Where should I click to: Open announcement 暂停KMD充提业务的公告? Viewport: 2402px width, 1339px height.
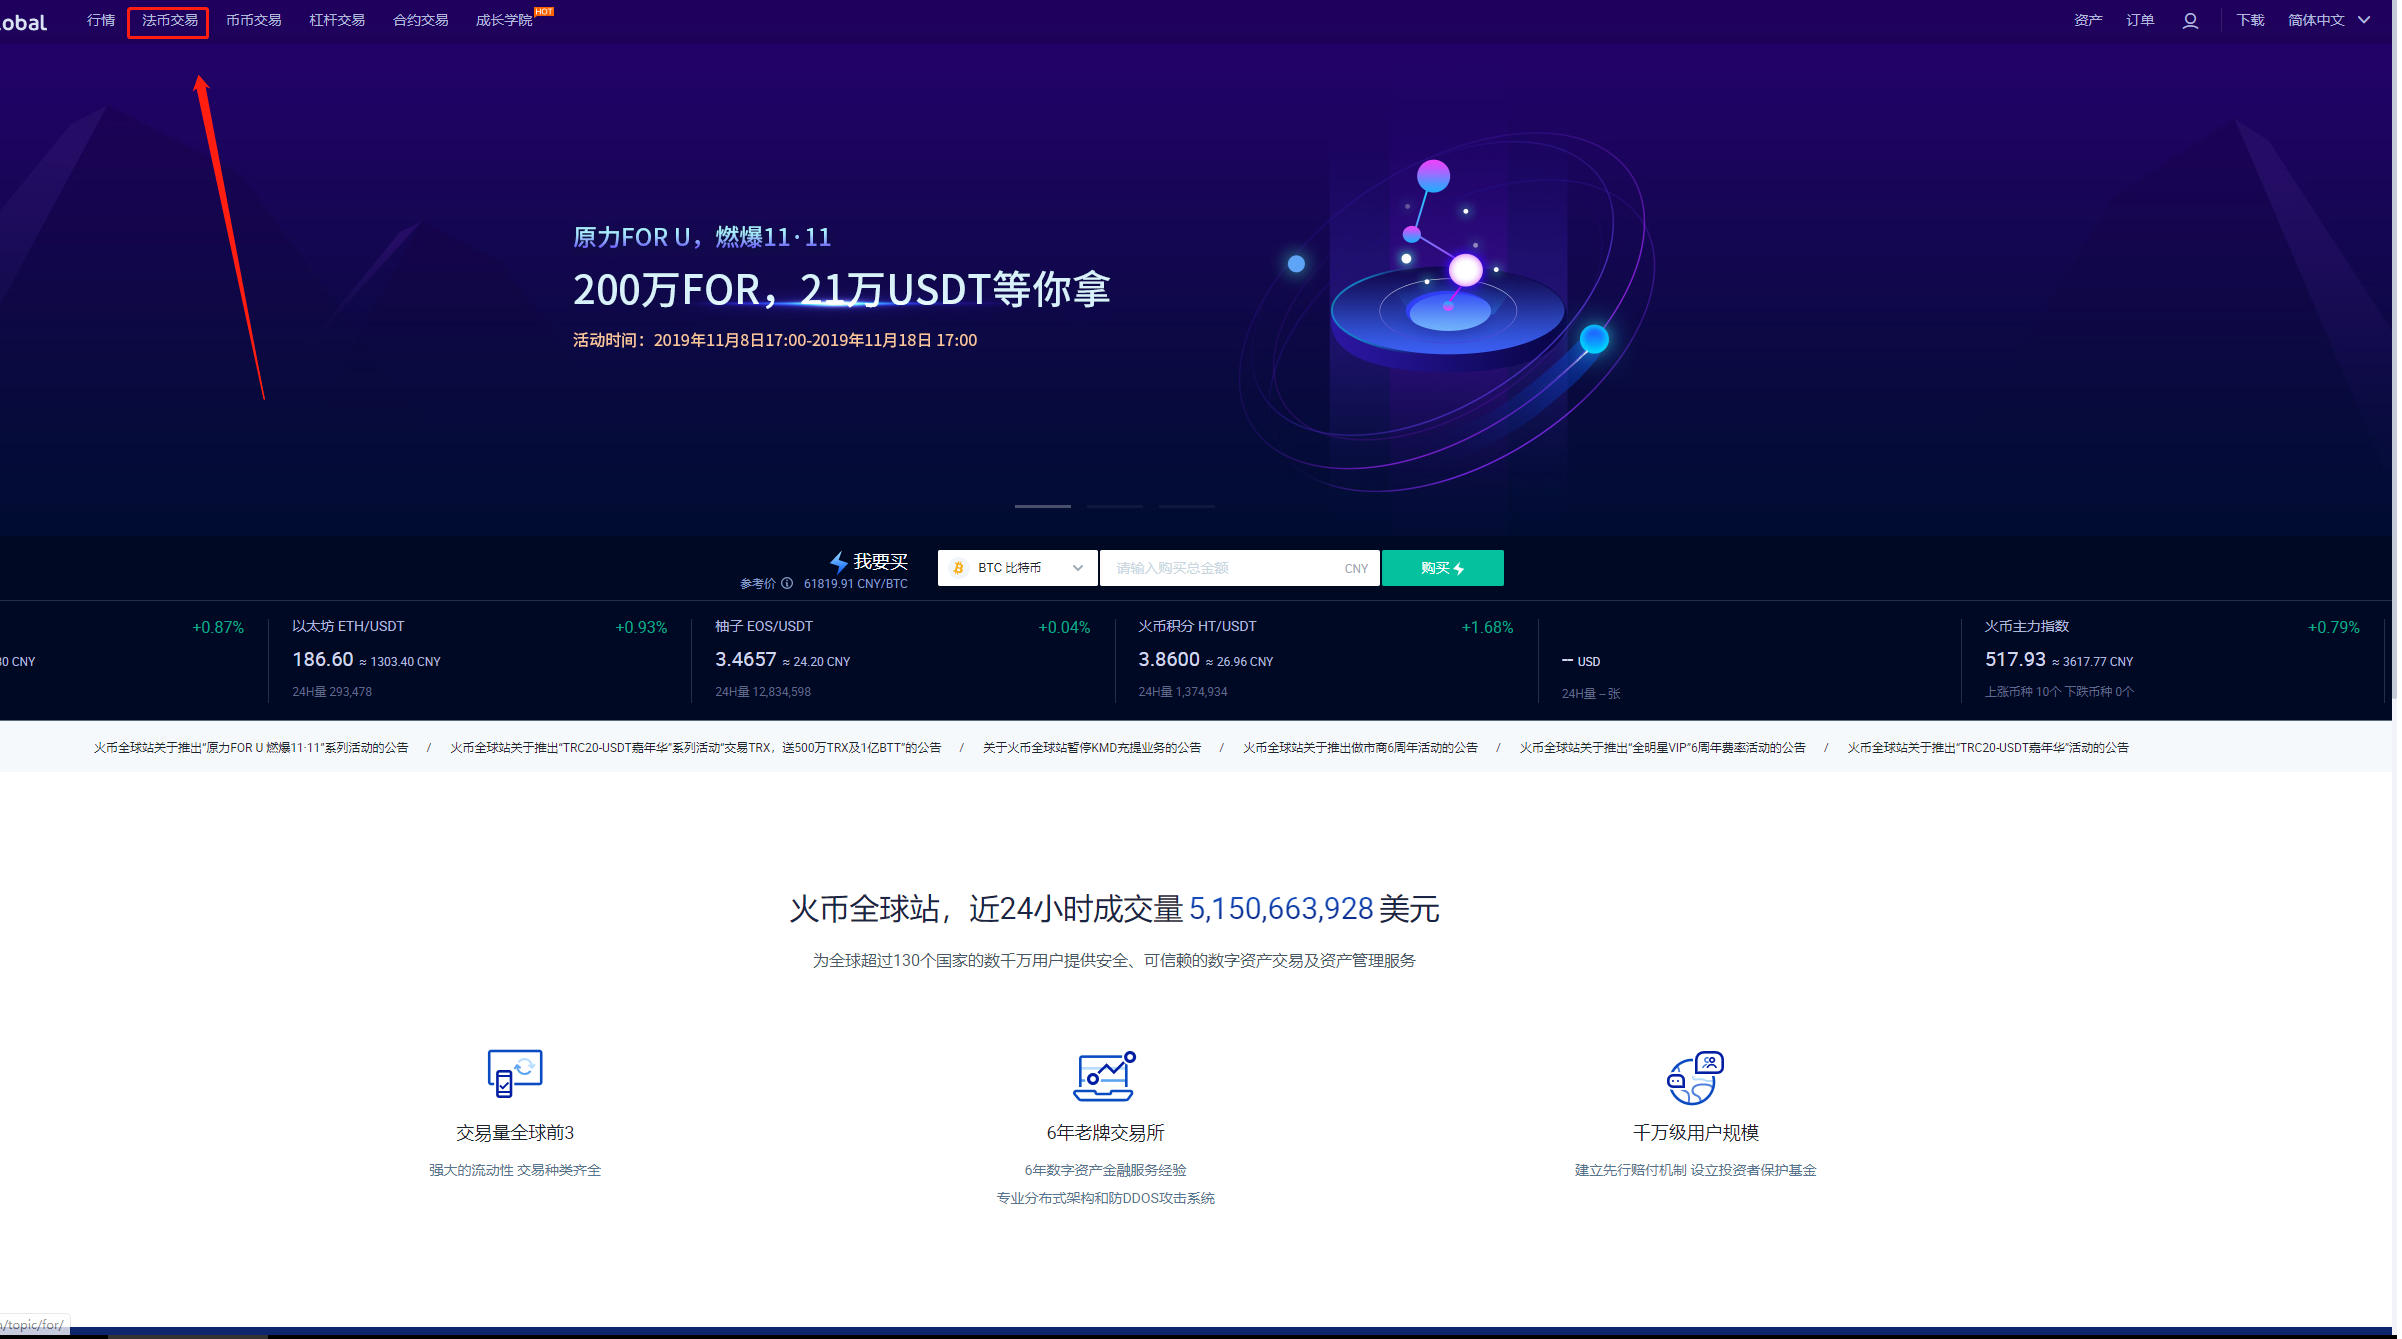1092,748
